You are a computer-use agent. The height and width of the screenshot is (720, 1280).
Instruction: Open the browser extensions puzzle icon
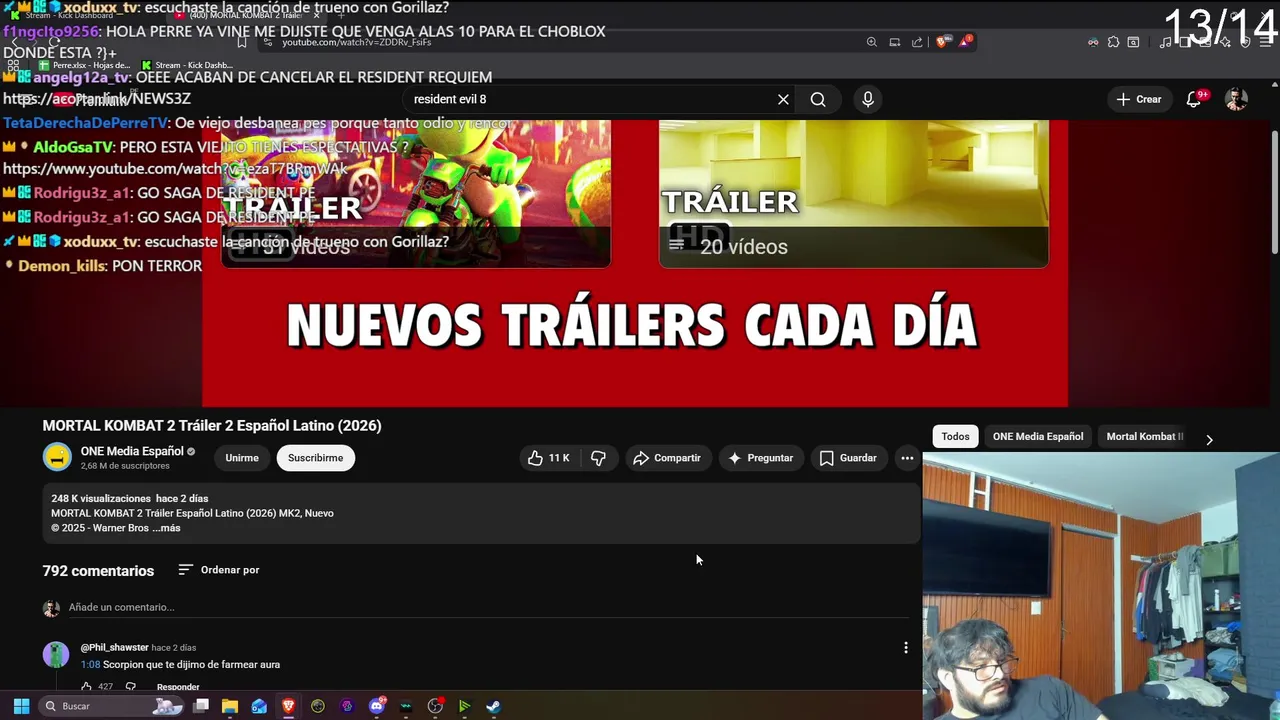click(x=1113, y=42)
